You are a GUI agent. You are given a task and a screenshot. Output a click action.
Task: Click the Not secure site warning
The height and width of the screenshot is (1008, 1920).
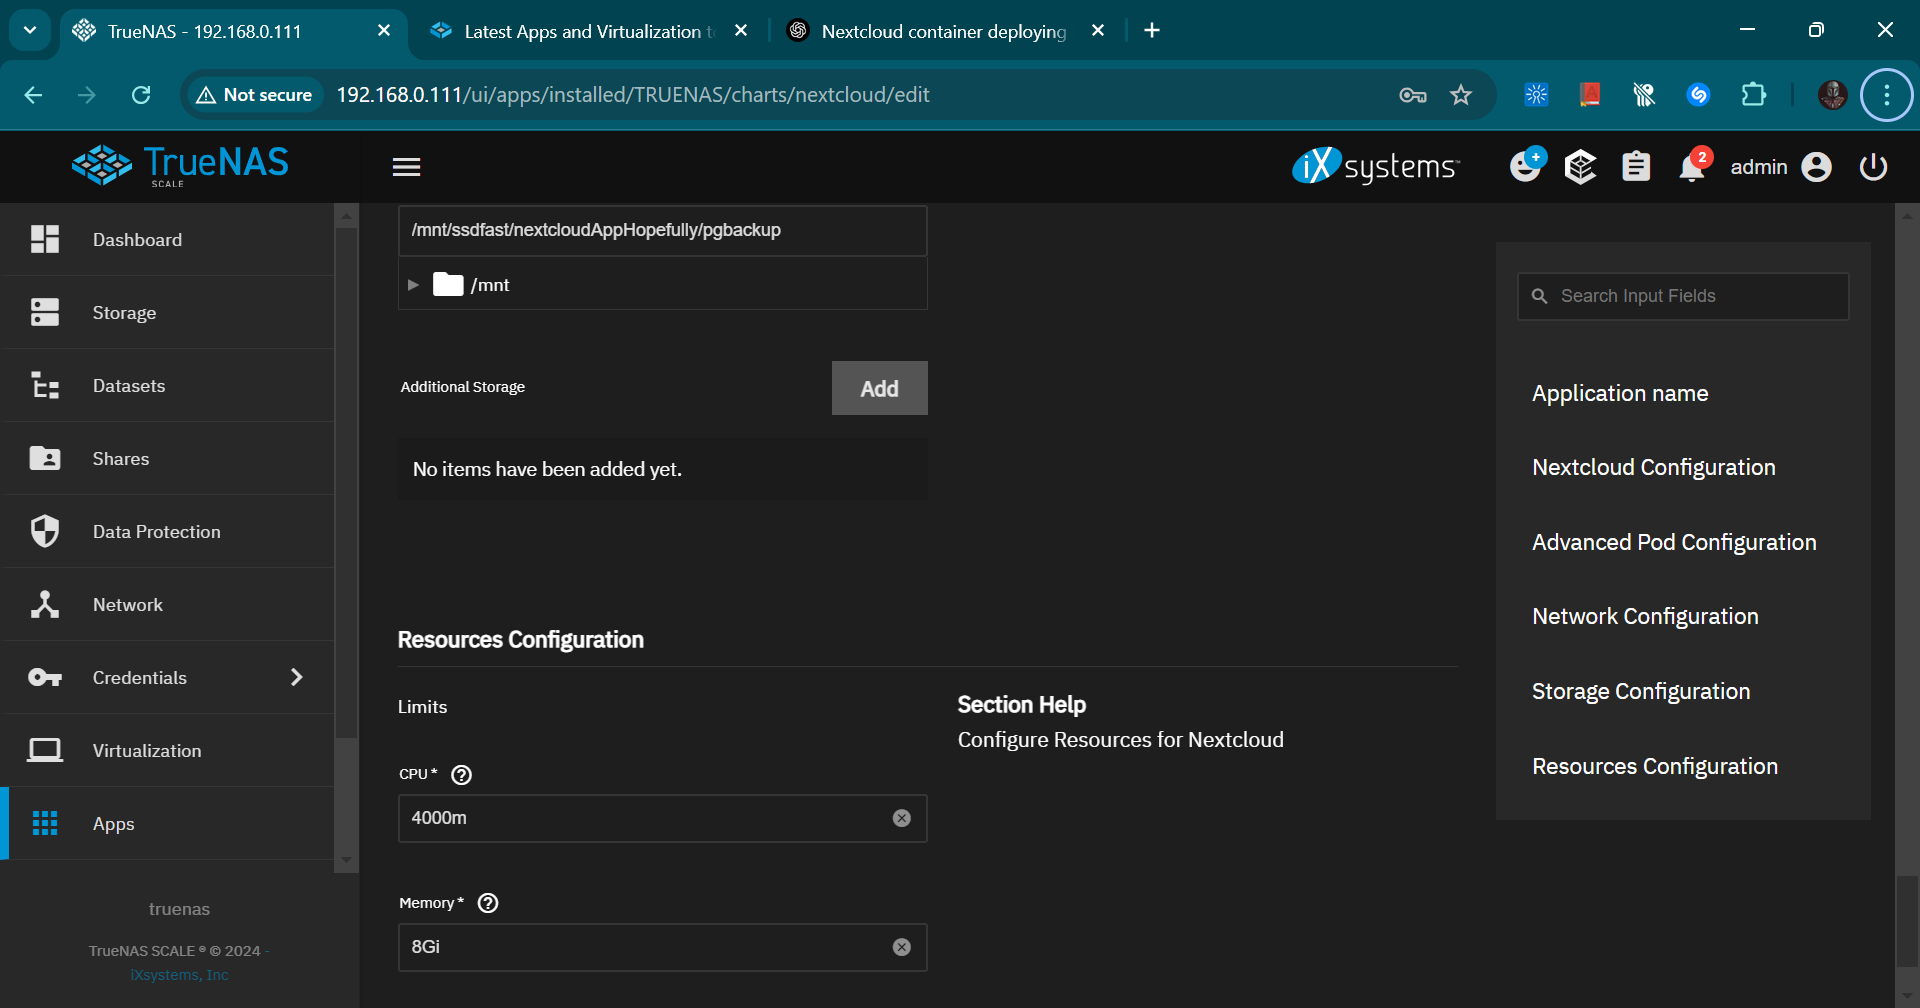coord(255,95)
